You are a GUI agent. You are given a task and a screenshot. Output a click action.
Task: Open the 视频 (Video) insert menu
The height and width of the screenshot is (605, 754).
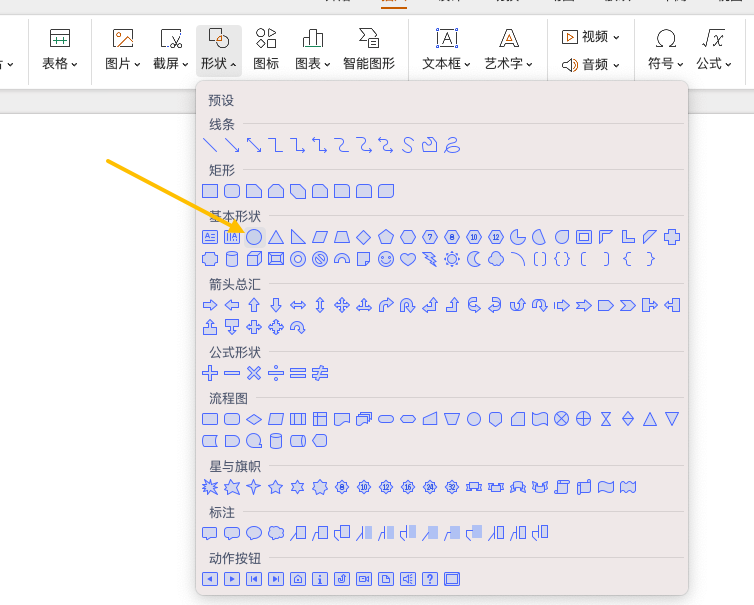click(590, 37)
